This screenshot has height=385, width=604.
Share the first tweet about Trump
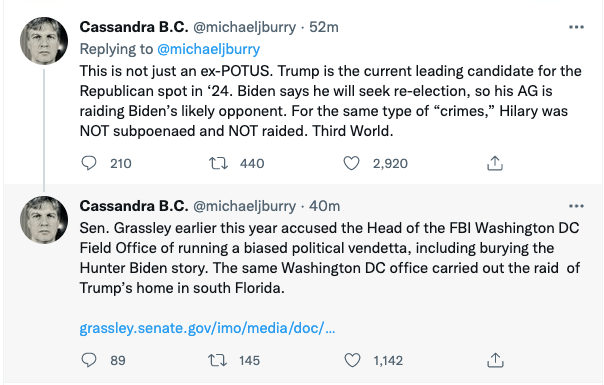(x=495, y=163)
